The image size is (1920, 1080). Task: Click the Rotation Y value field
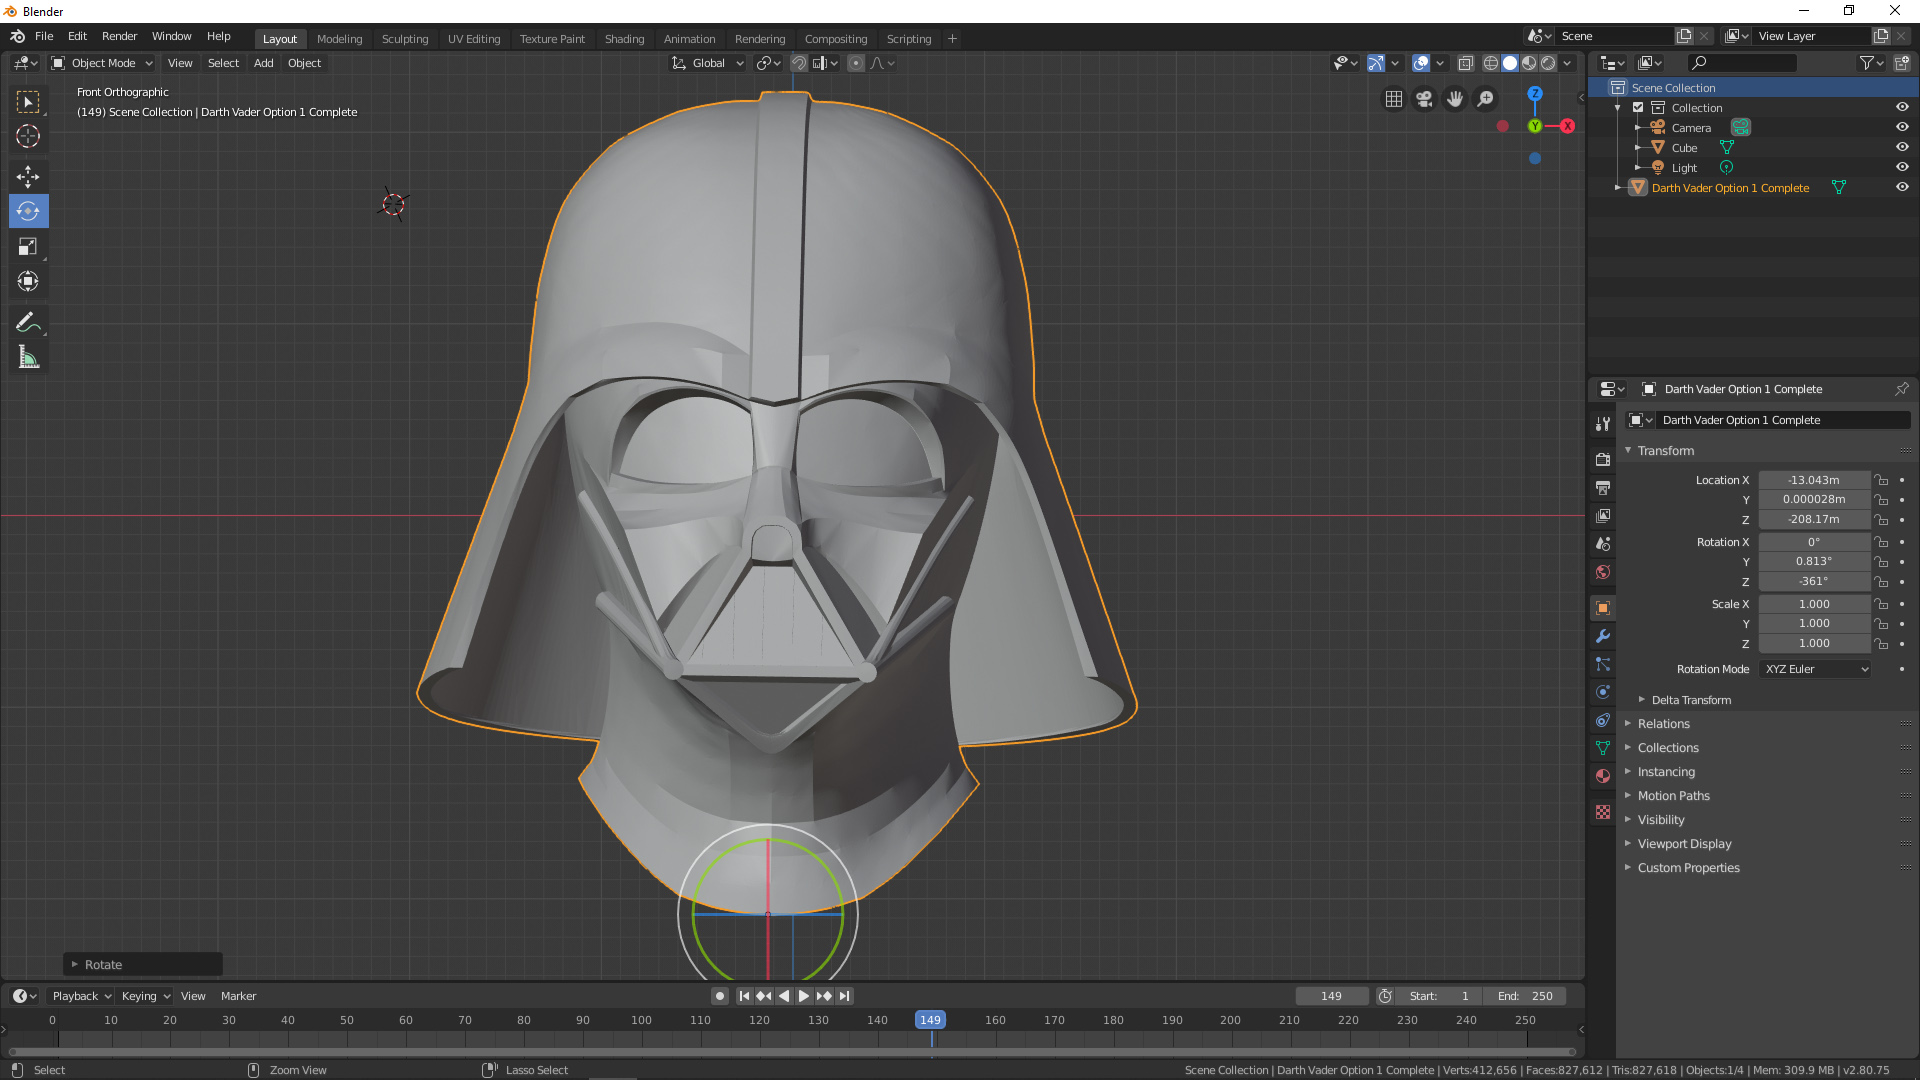click(x=1814, y=561)
